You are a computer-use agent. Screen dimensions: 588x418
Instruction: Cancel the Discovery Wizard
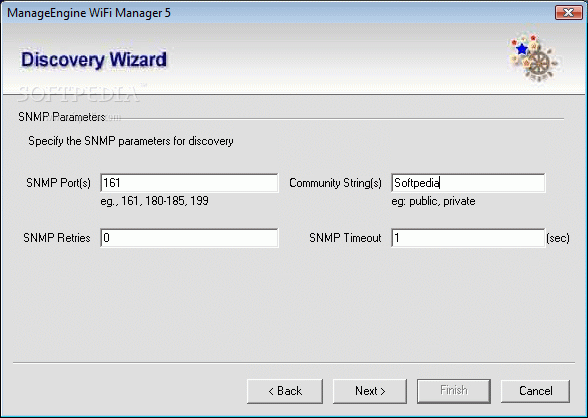(x=535, y=391)
